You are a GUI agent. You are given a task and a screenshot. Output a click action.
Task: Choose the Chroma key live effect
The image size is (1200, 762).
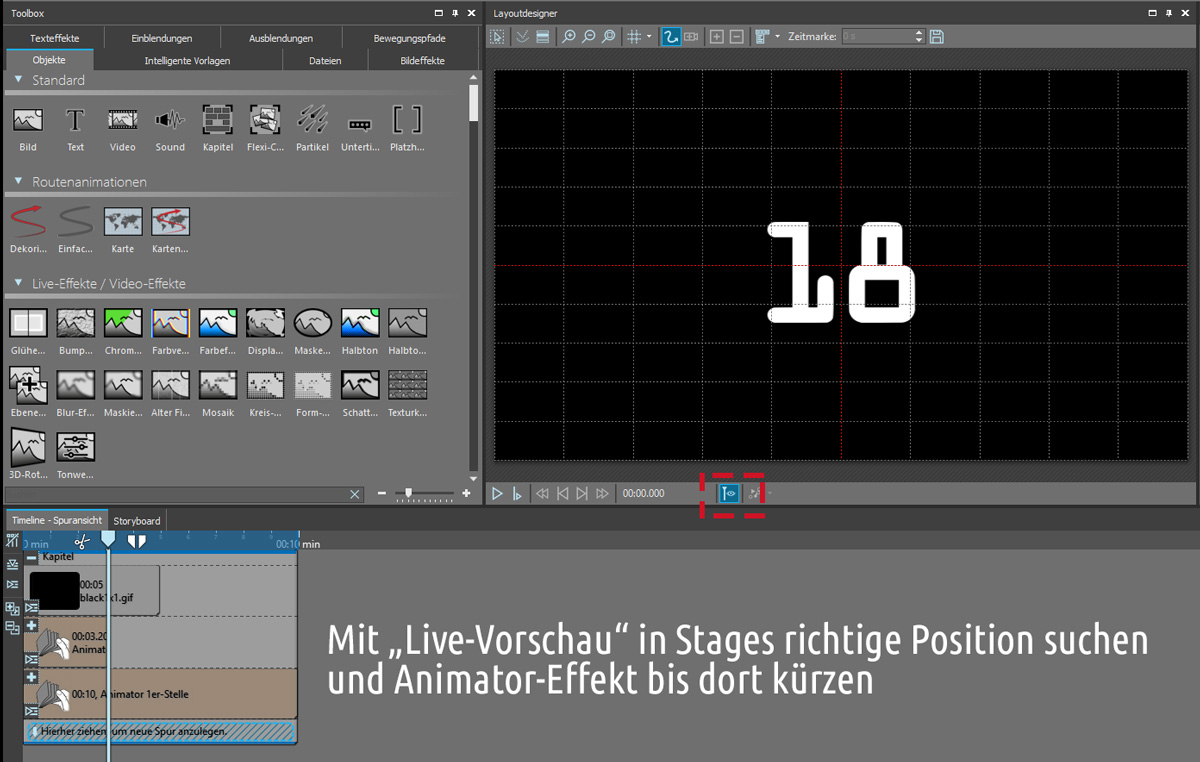pos(122,323)
